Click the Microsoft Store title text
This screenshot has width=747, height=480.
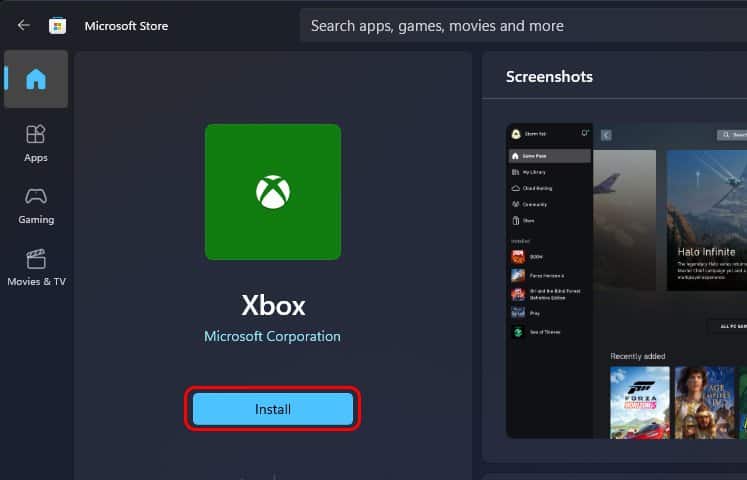pyautogui.click(x=126, y=26)
